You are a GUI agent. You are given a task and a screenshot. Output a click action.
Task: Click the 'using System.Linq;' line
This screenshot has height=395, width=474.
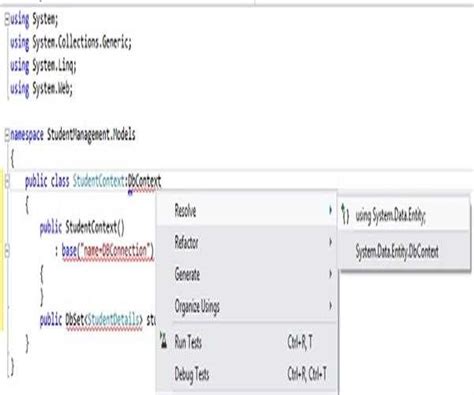pos(43,65)
